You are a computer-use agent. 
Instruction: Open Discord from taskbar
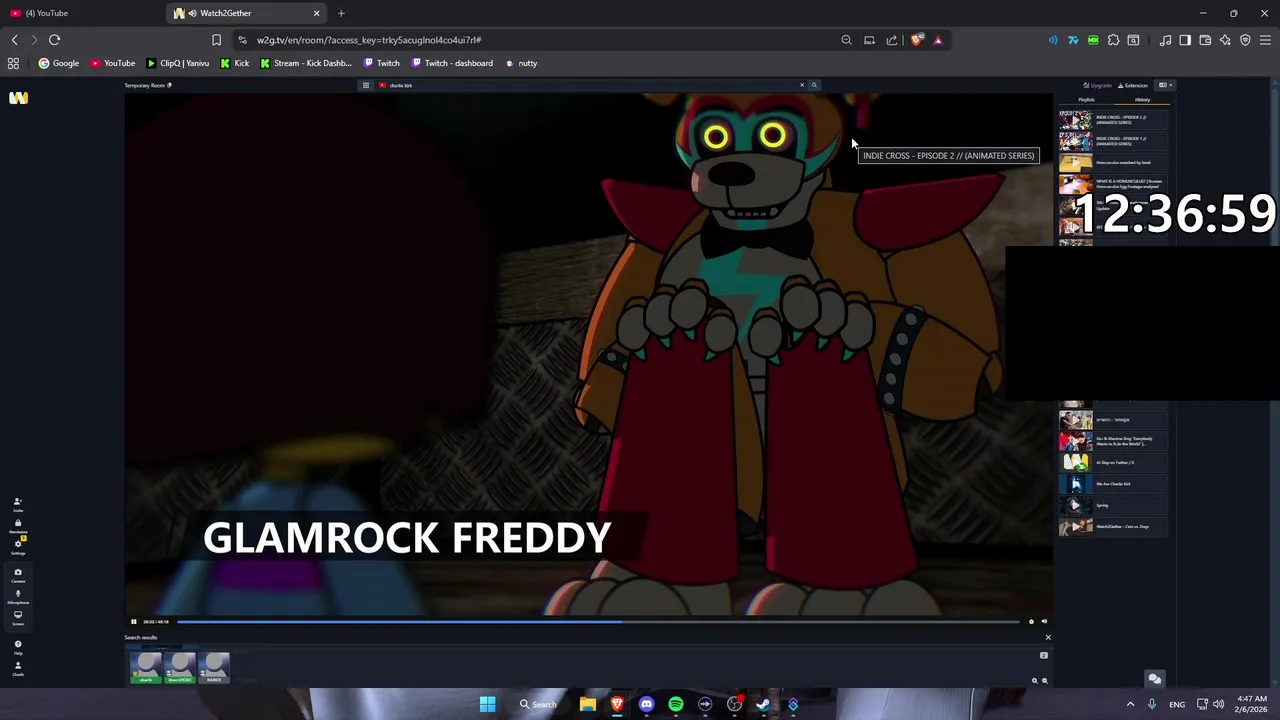[x=646, y=704]
